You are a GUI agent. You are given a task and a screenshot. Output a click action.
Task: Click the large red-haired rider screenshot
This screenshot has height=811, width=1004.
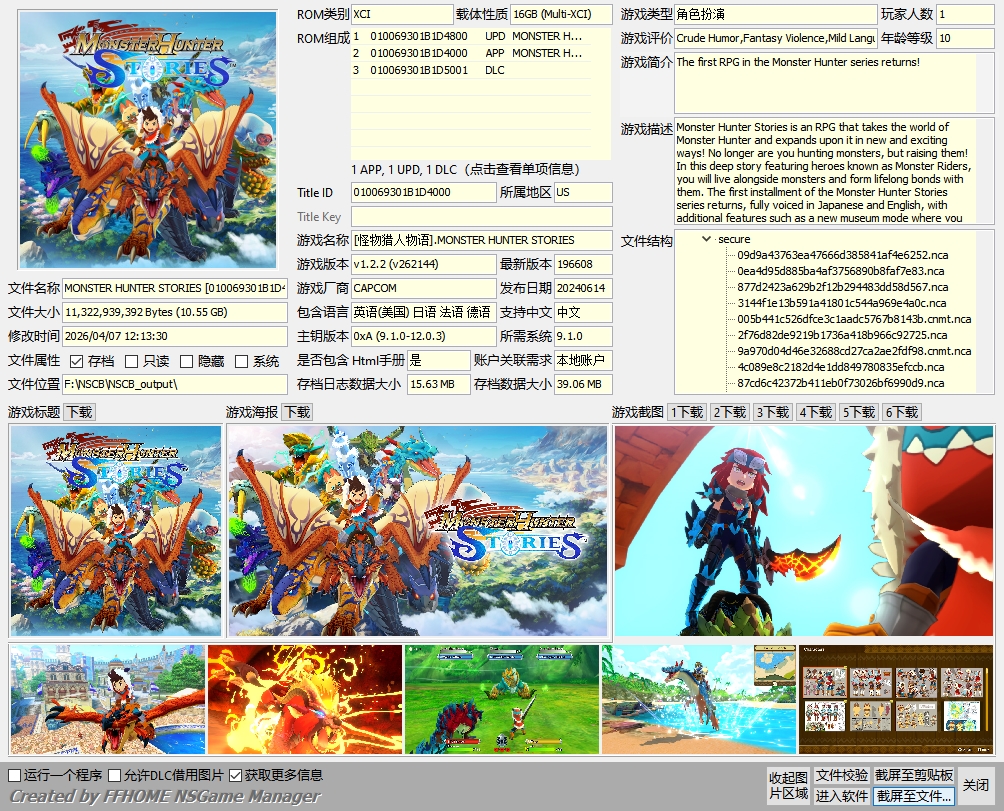coord(804,531)
